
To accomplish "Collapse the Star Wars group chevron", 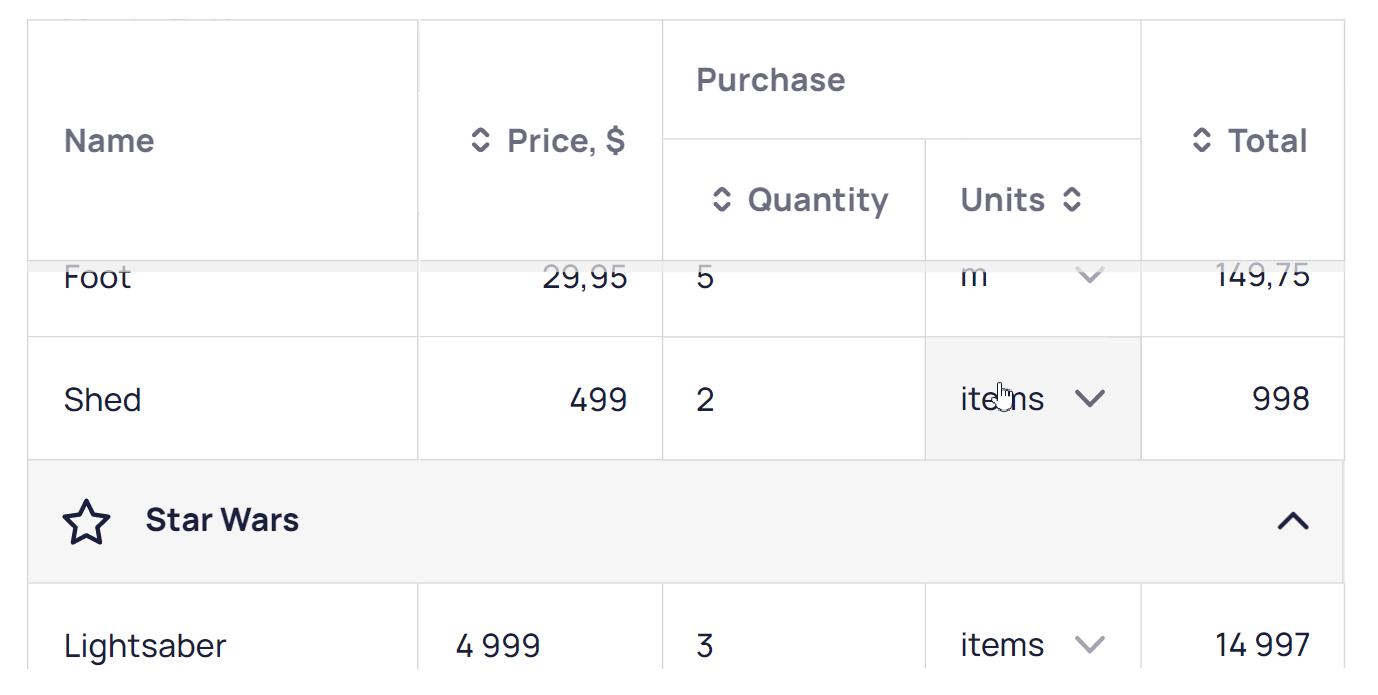I will coord(1293,521).
